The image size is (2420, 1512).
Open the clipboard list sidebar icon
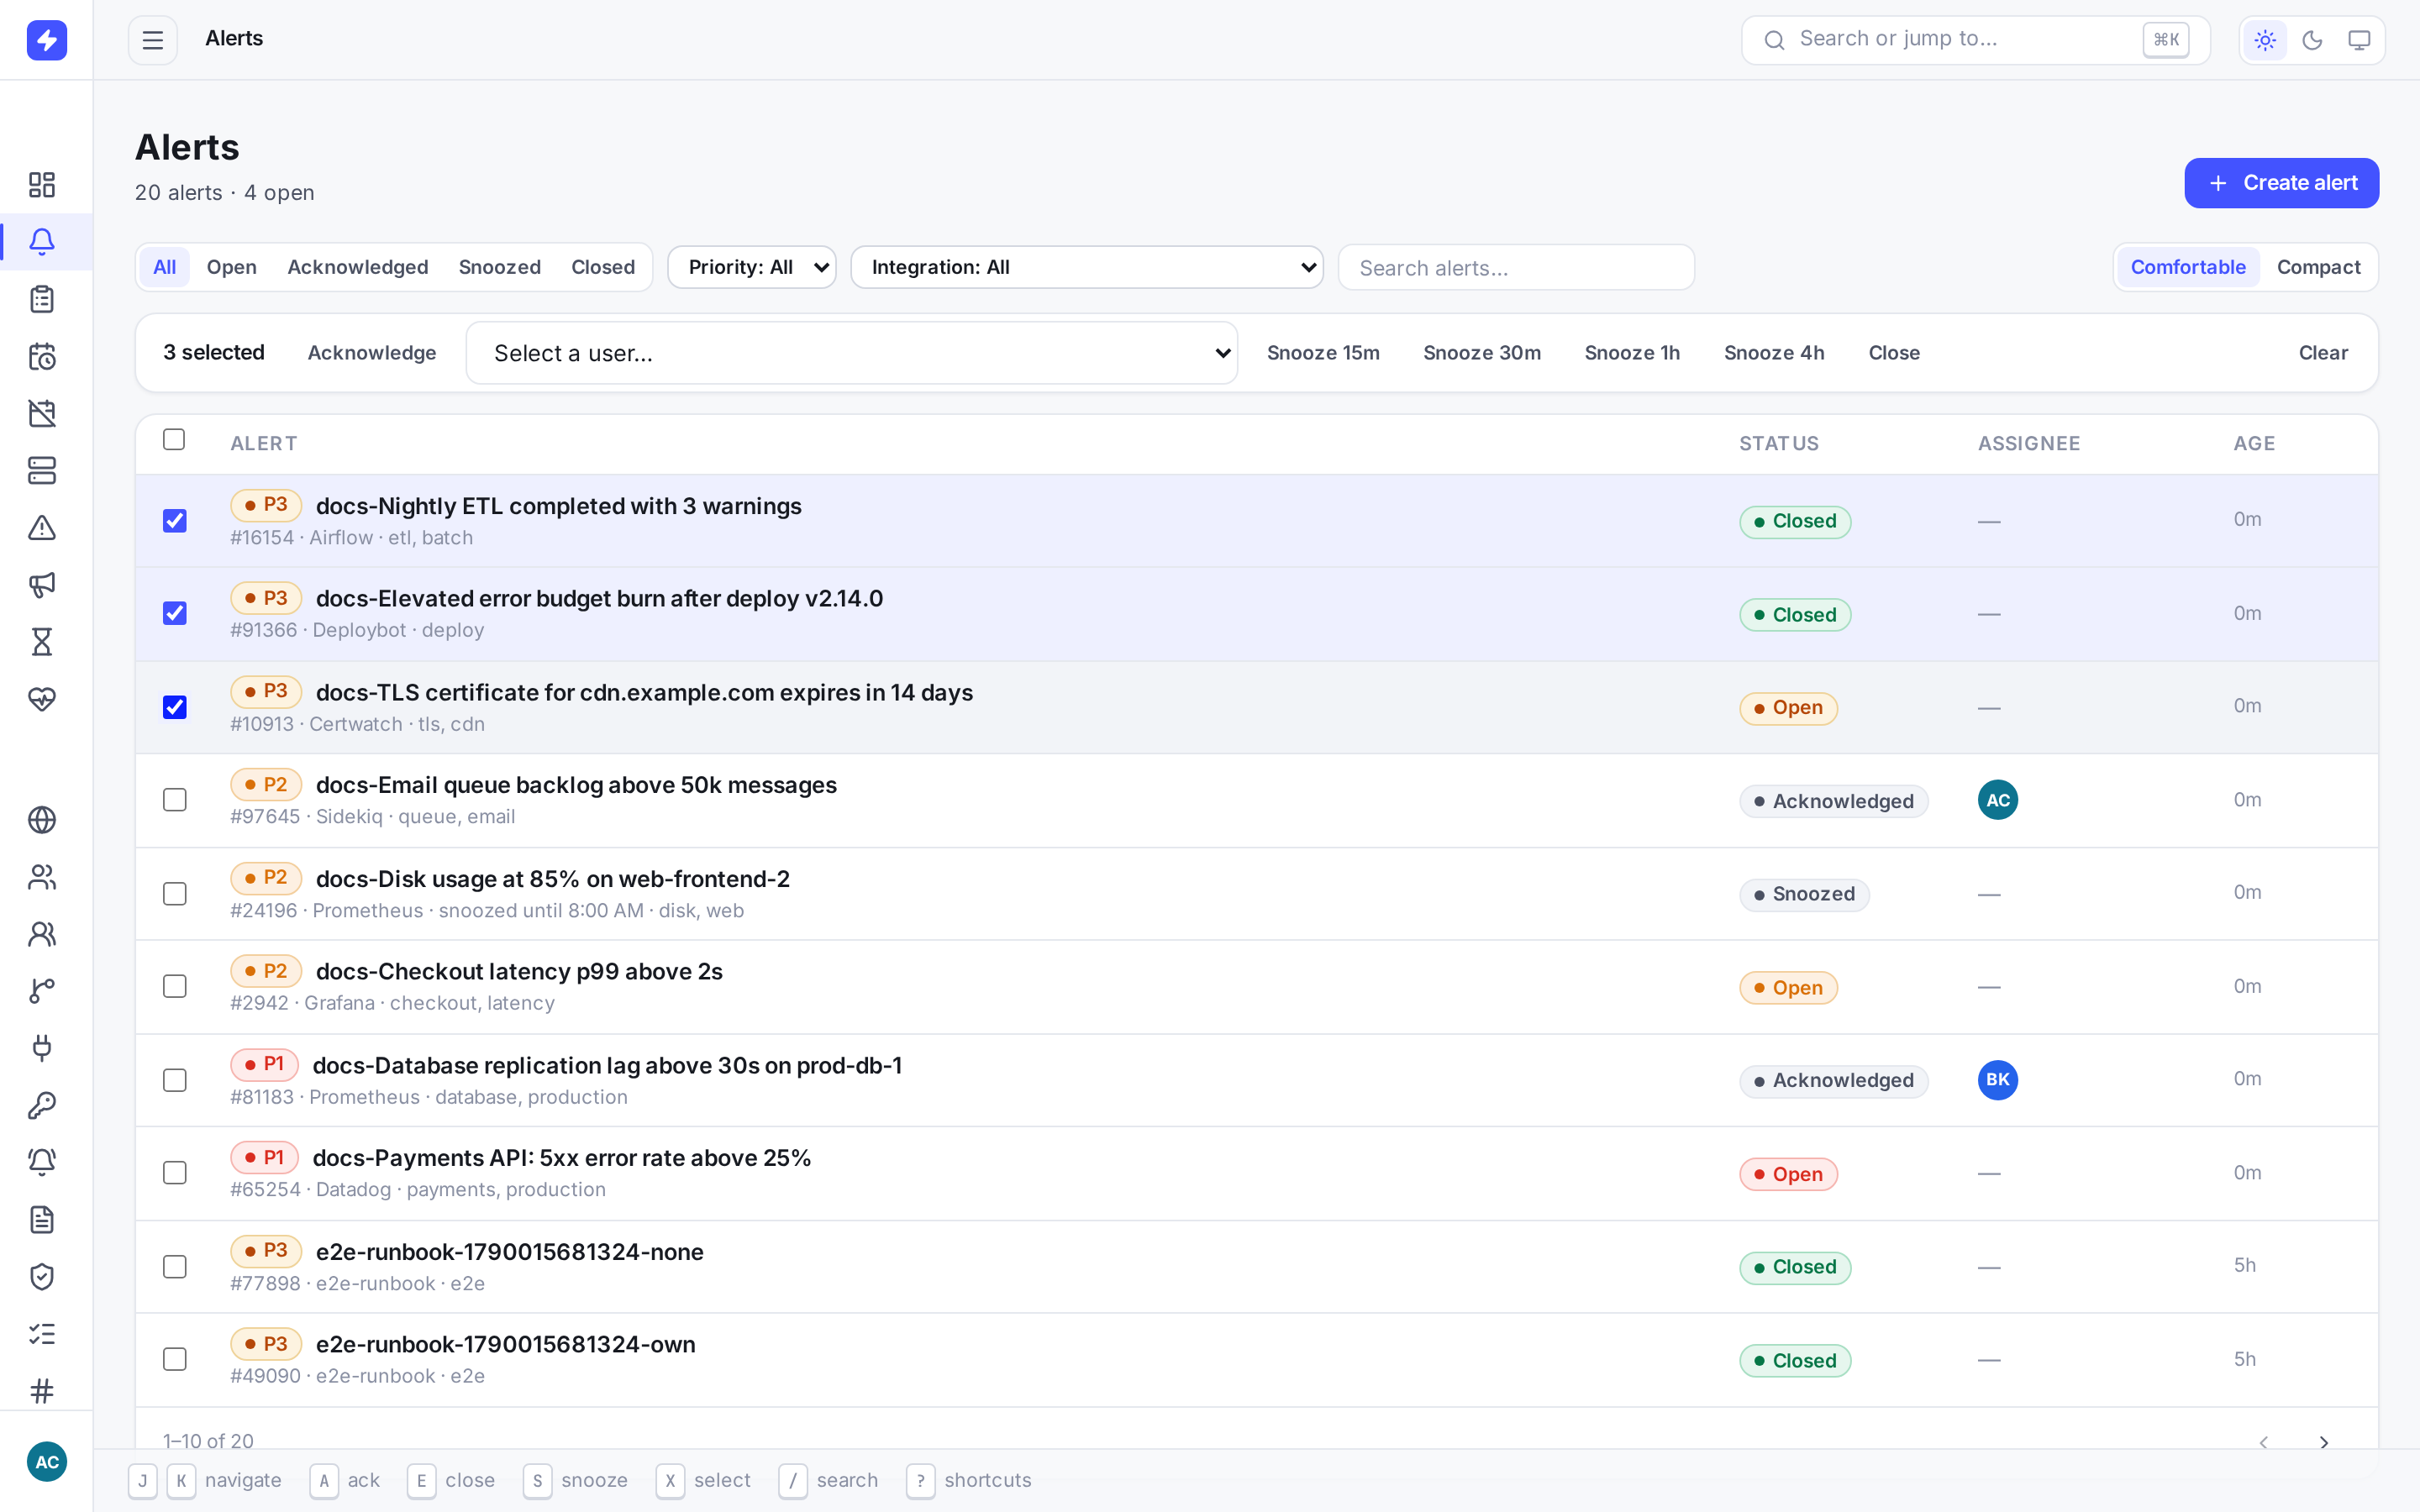click(x=42, y=299)
